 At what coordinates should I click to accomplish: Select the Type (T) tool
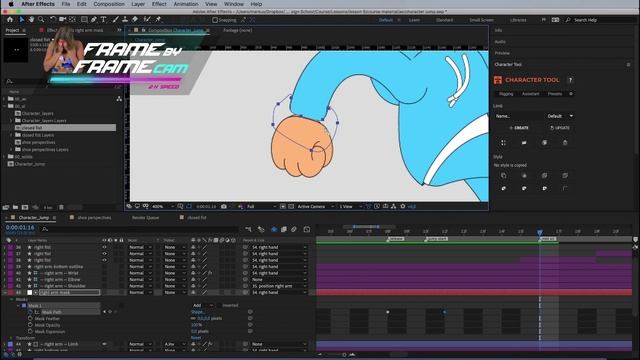[x=104, y=20]
